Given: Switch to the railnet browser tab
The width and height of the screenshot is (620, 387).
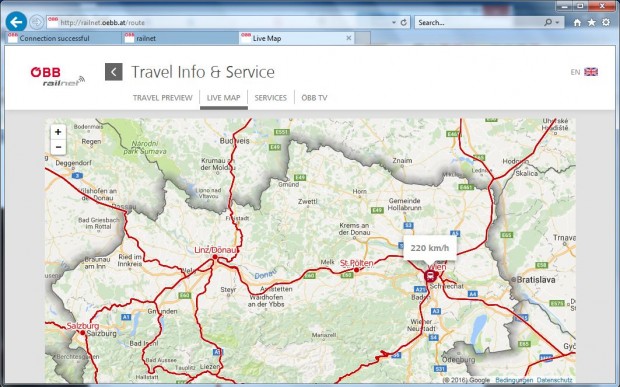Looking at the screenshot, I should tap(180, 38).
